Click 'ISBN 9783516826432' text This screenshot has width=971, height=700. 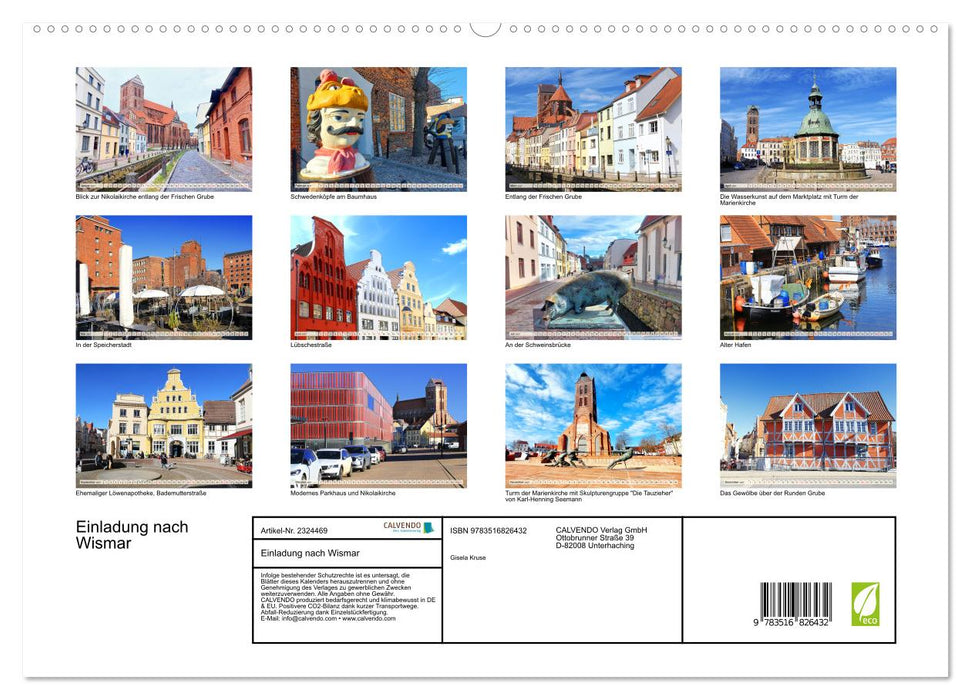click(x=488, y=531)
